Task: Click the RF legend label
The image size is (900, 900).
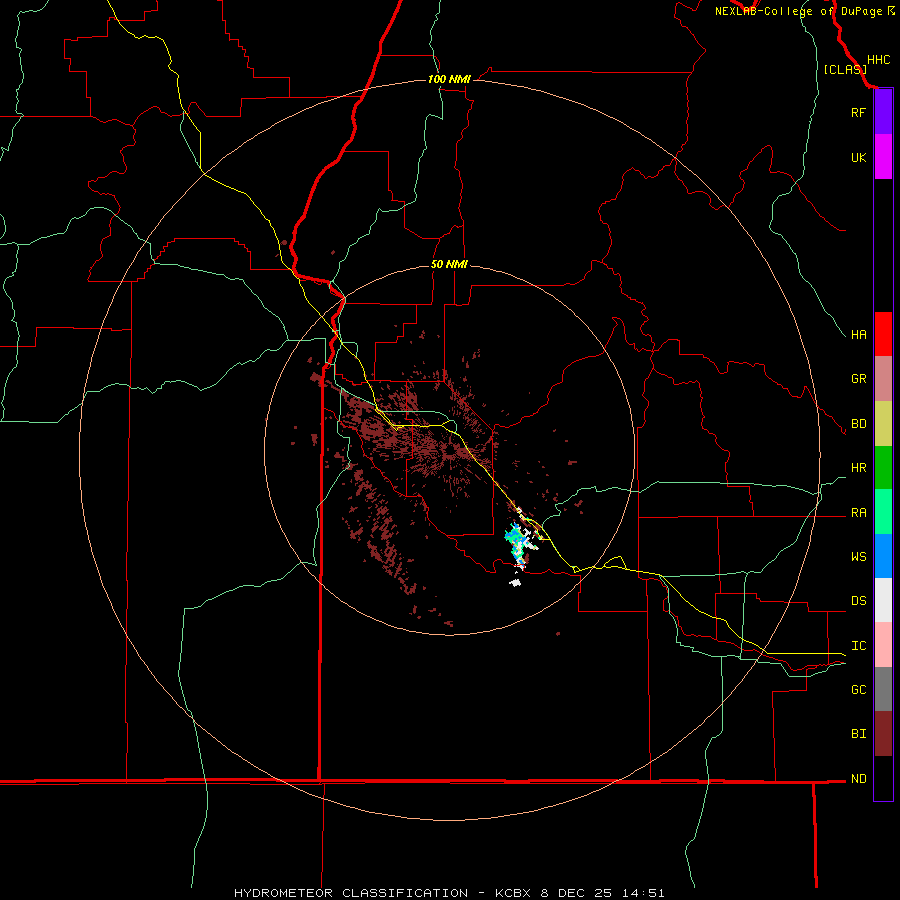Action: (x=858, y=112)
